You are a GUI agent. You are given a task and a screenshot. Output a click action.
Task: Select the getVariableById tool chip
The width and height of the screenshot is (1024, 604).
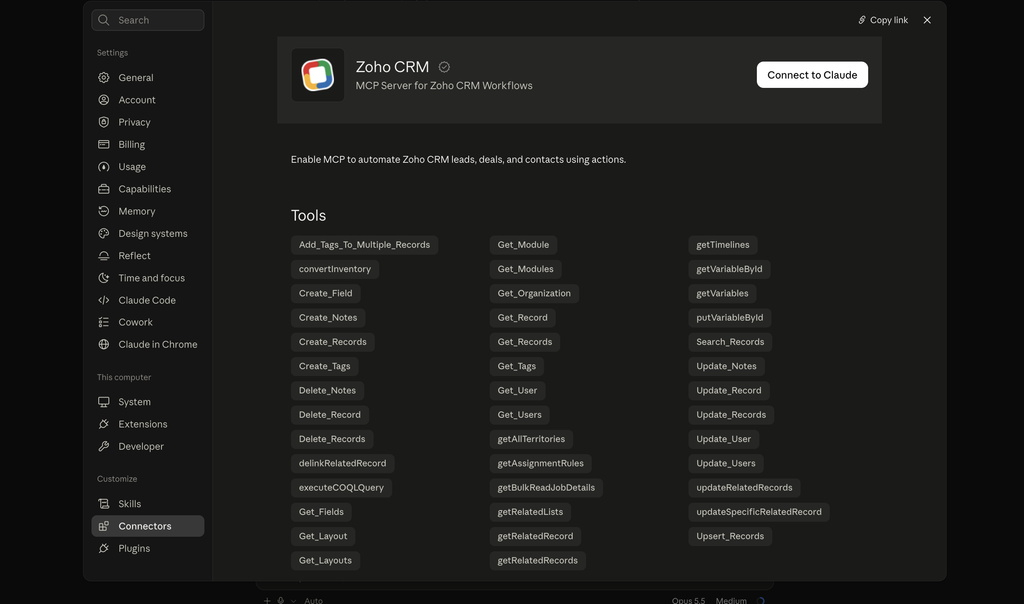point(729,269)
